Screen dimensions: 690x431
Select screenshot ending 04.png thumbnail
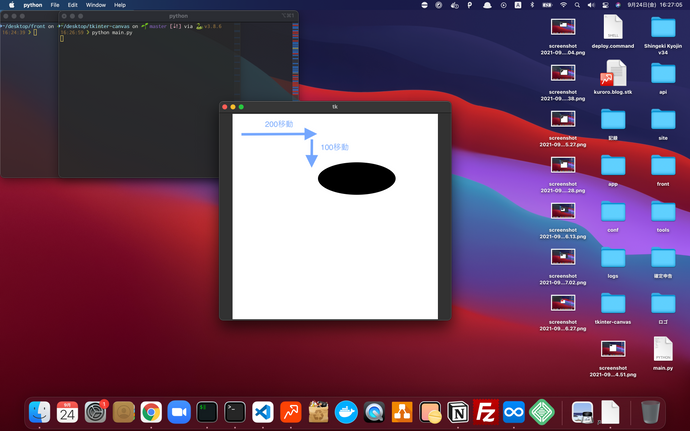click(563, 27)
